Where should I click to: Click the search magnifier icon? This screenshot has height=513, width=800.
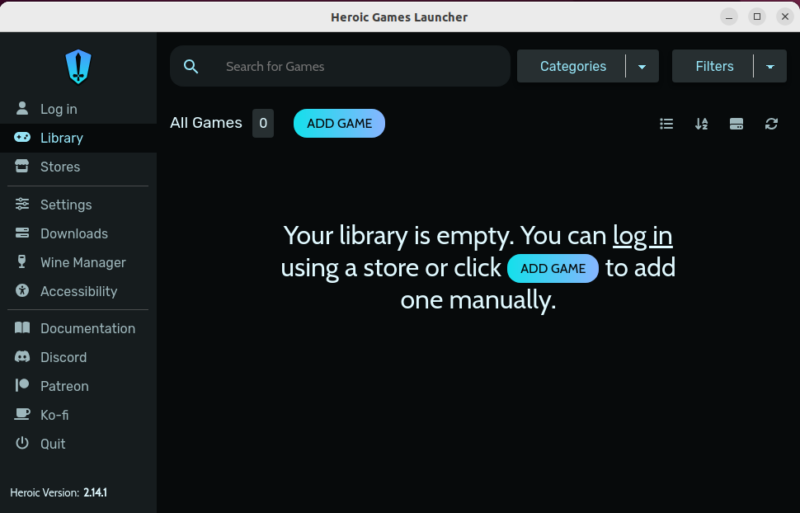click(191, 66)
